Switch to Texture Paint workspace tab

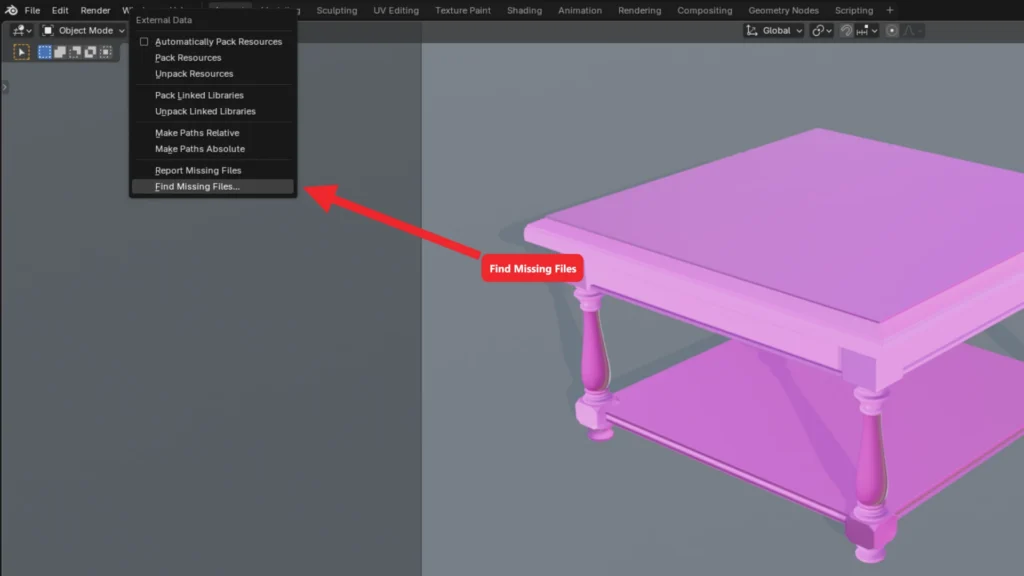click(x=463, y=10)
